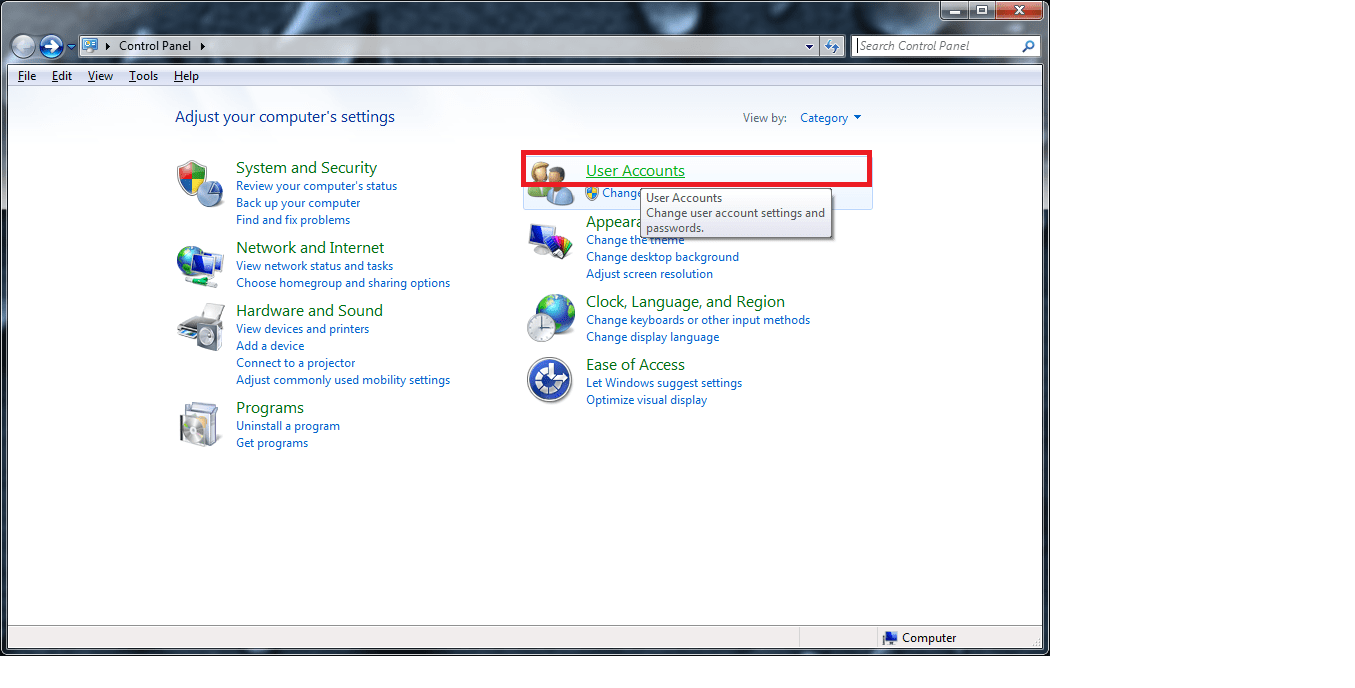The height and width of the screenshot is (688, 1355).
Task: Click Uninstall a program
Action: pos(288,426)
